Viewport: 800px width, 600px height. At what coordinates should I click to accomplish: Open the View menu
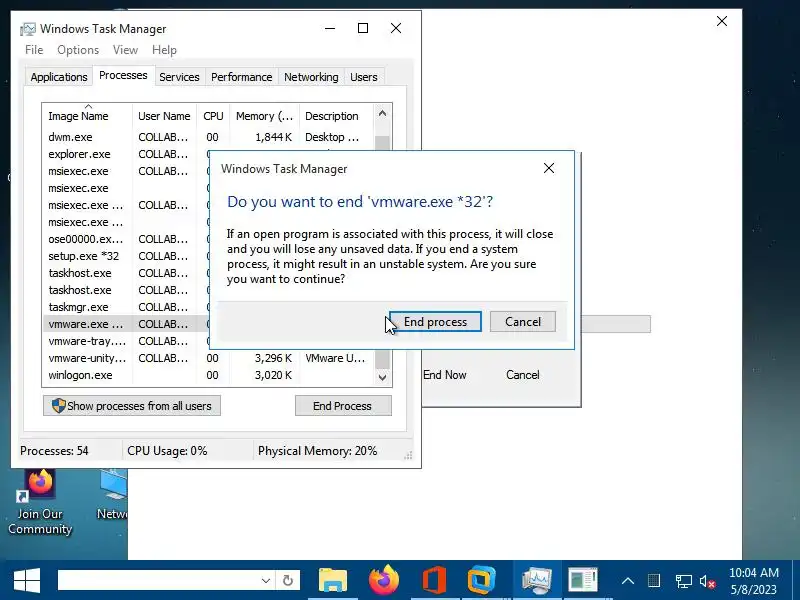126,50
